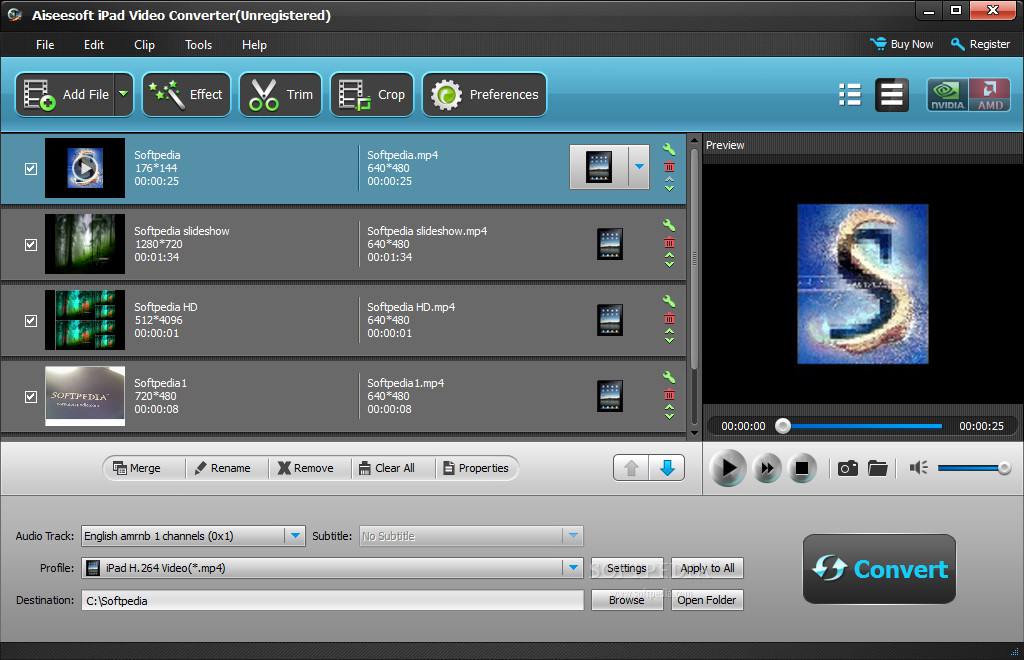Screen dimensions: 1024x660
Task: Click the Destination path field
Action: [x=332, y=600]
